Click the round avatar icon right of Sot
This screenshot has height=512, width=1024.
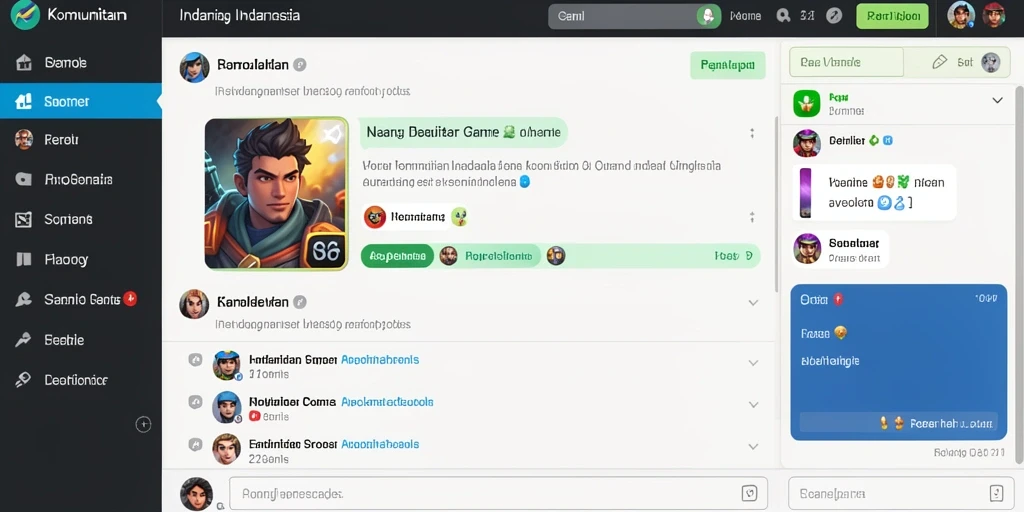pos(991,62)
